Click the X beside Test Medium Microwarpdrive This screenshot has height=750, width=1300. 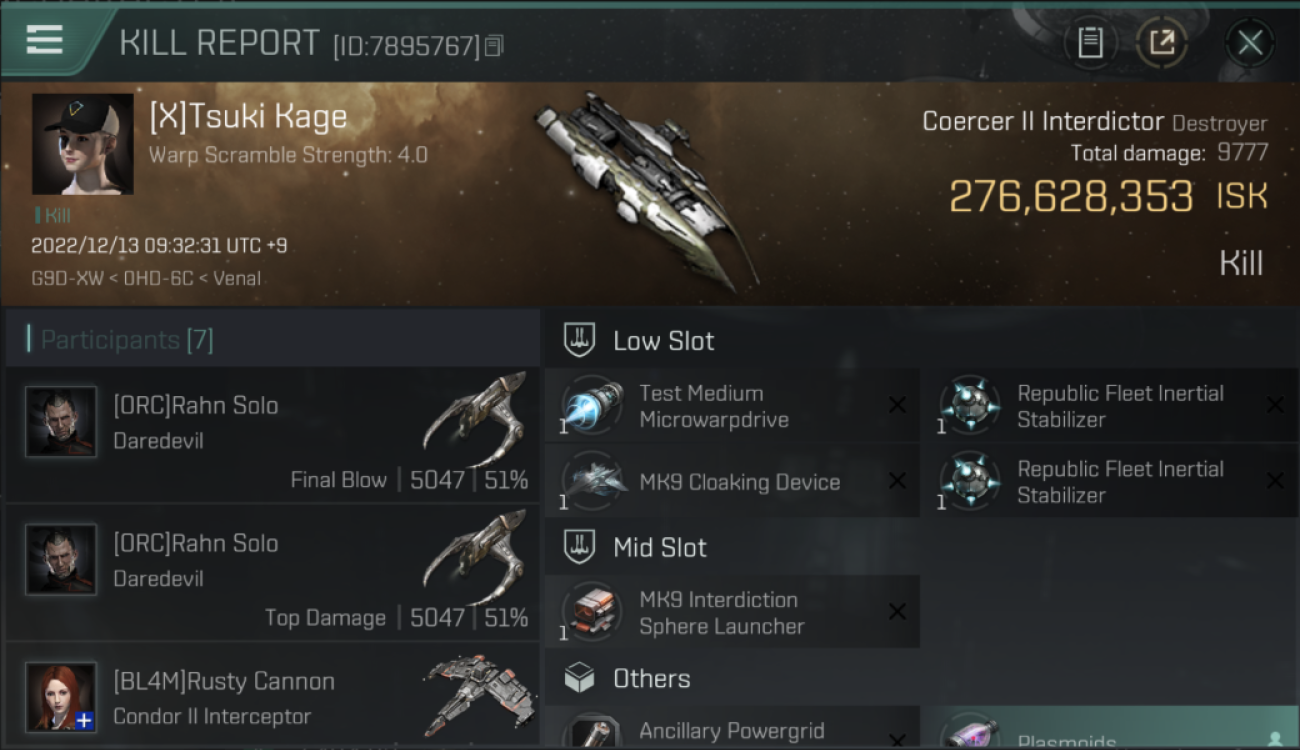click(x=897, y=405)
